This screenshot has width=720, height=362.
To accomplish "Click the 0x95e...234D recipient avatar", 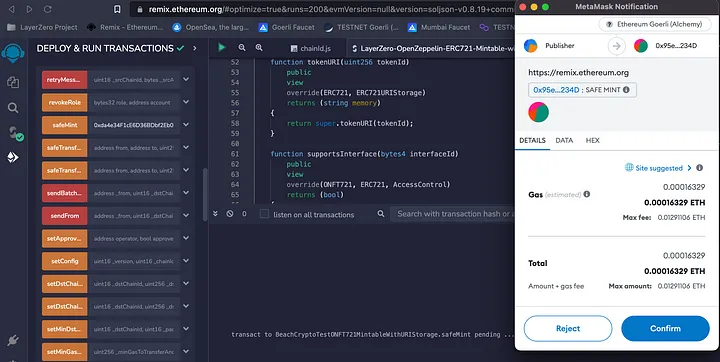I will [x=641, y=45].
